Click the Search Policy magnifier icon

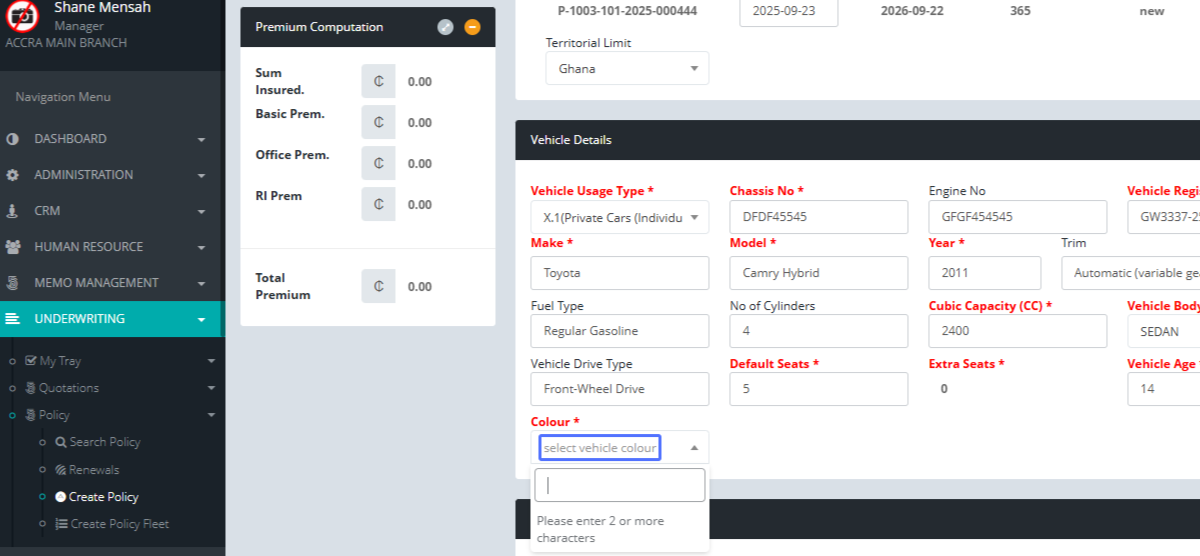61,442
